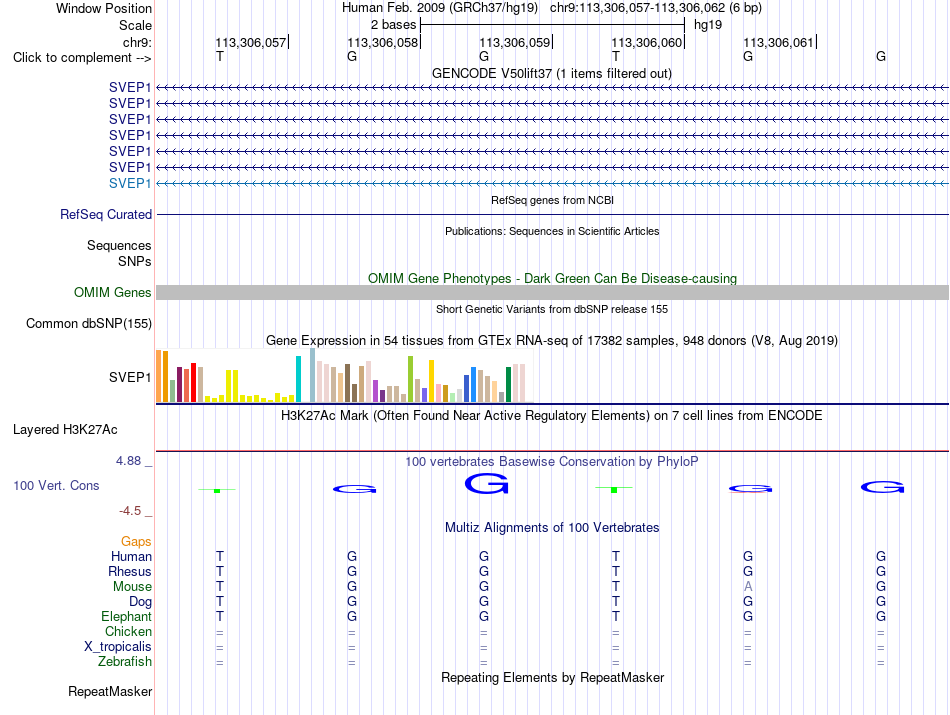Select position label 113,306,059
The height and width of the screenshot is (715, 950).
(x=515, y=42)
